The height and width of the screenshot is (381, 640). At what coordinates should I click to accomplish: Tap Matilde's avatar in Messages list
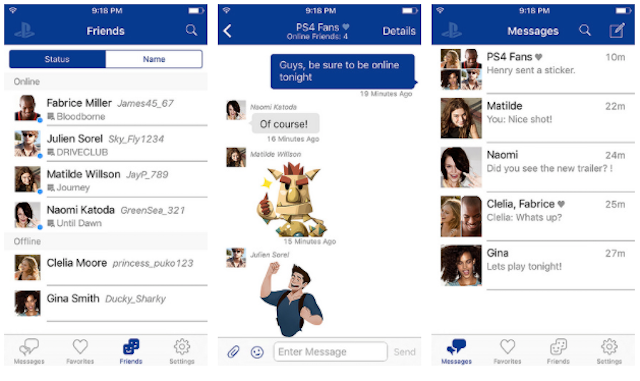(x=461, y=118)
